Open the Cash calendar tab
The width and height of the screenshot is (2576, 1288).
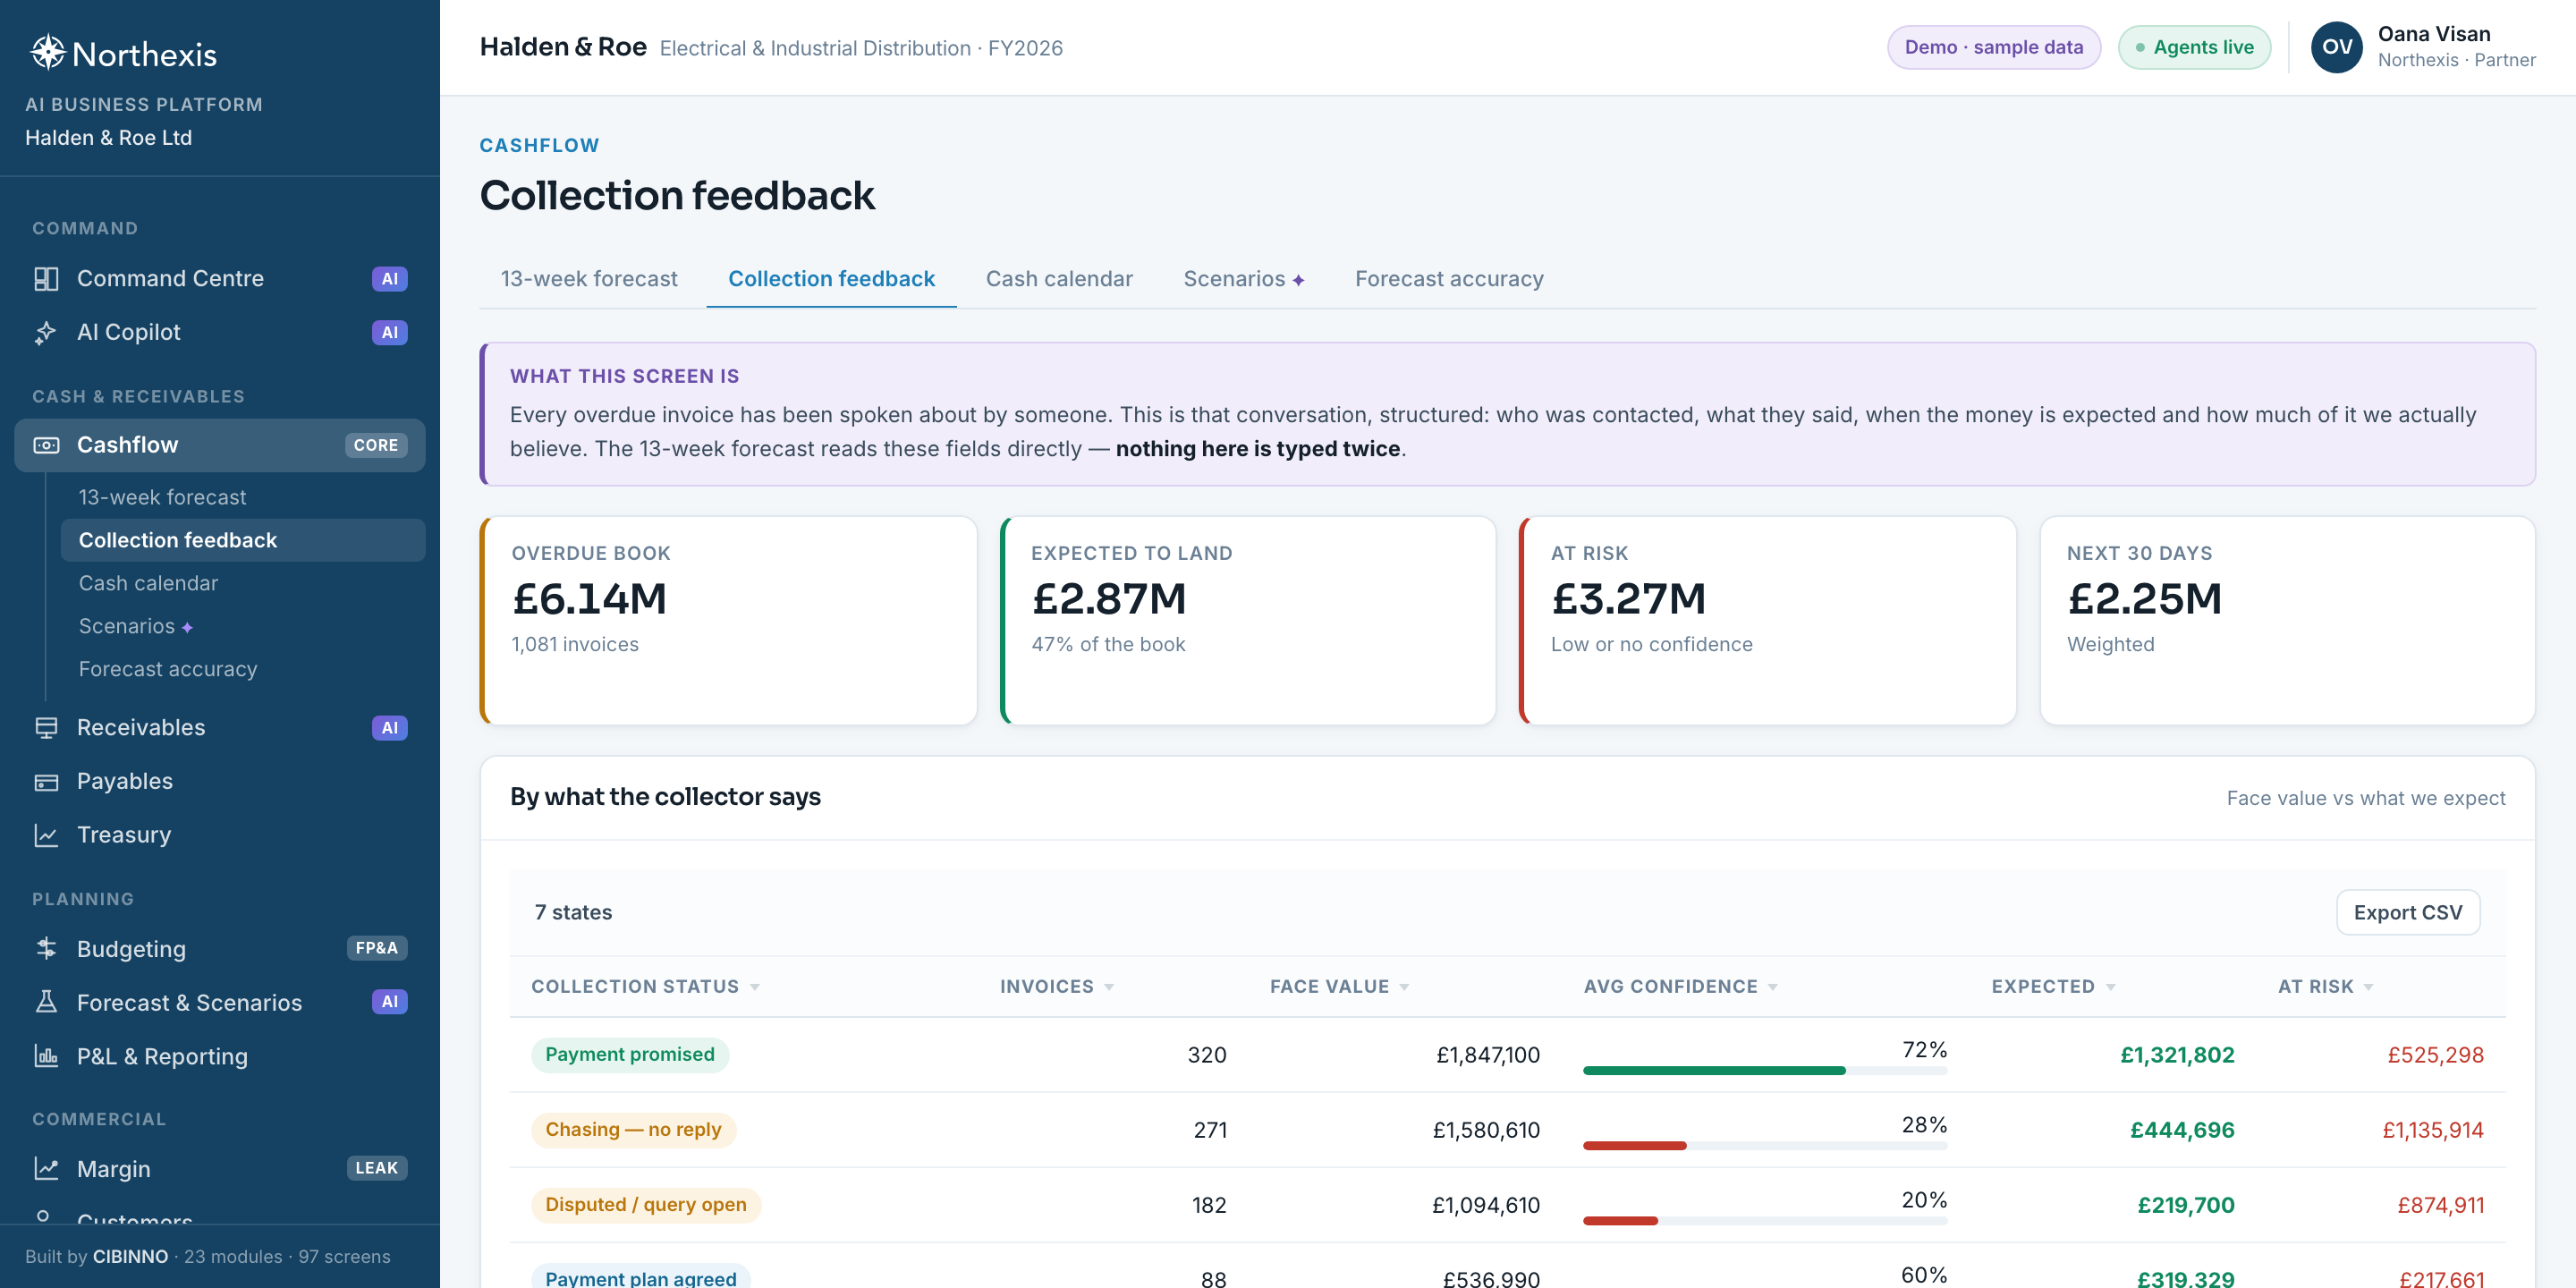(x=1059, y=279)
